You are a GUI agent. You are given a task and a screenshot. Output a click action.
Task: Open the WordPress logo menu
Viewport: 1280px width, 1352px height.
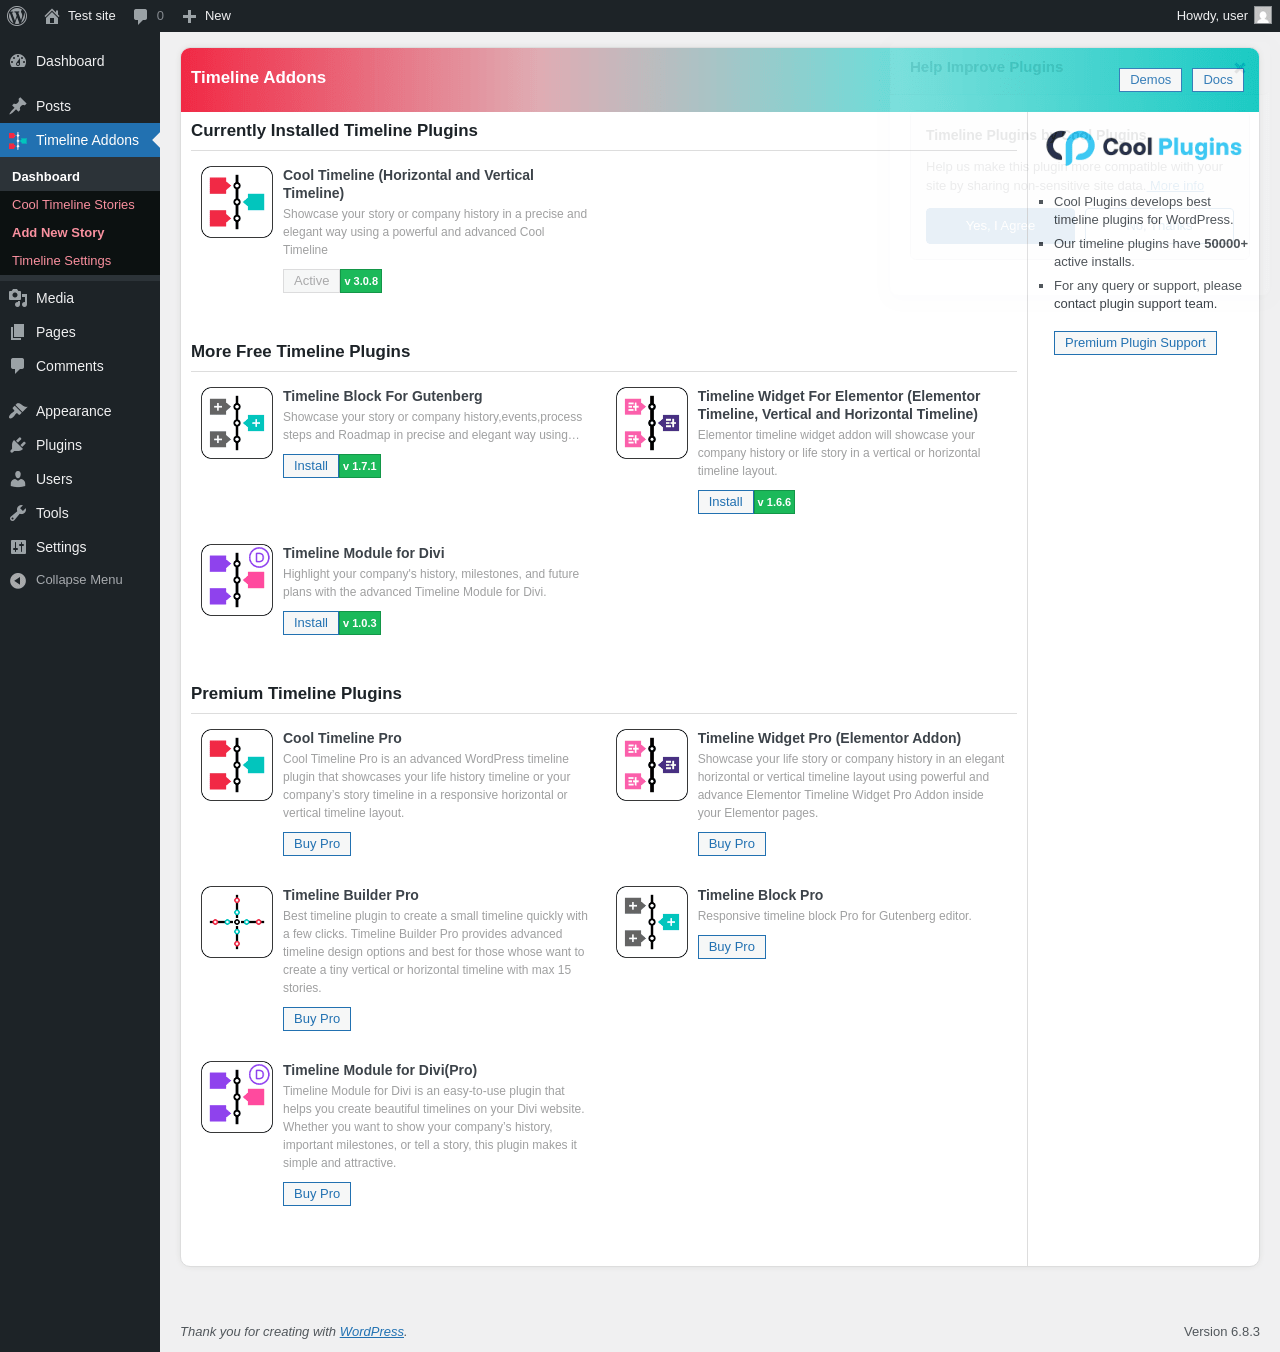[17, 16]
